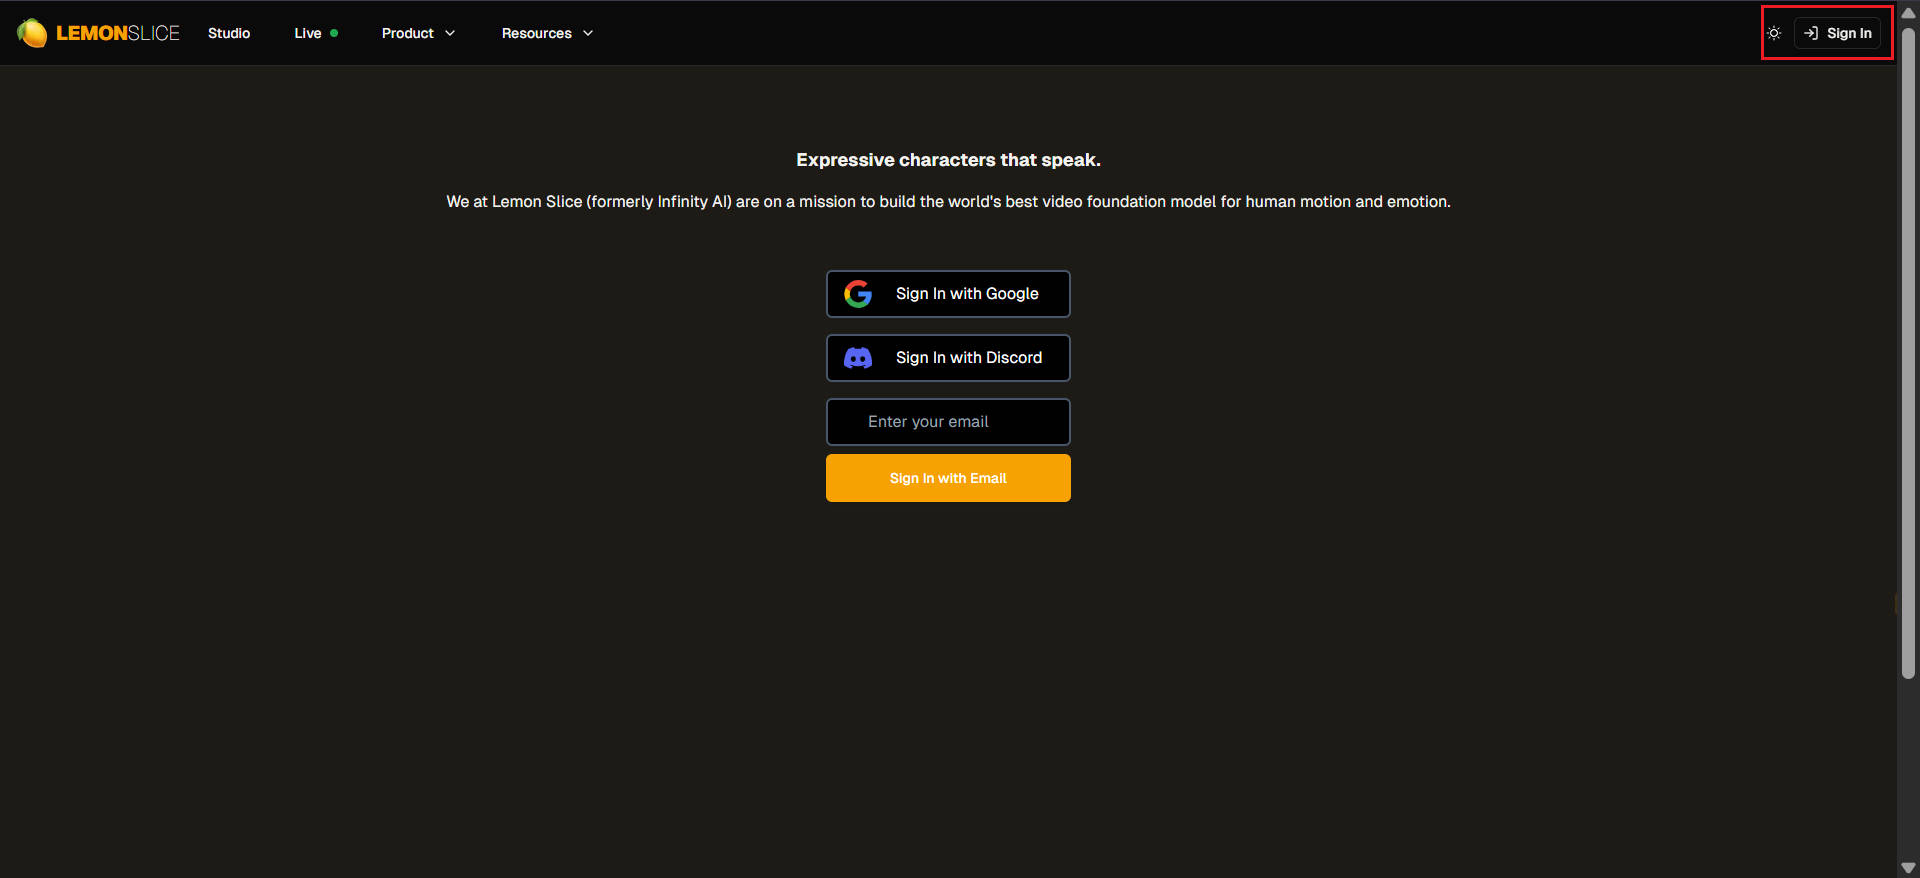The image size is (1920, 878).
Task: Focus the Enter your email field
Action: coord(948,422)
